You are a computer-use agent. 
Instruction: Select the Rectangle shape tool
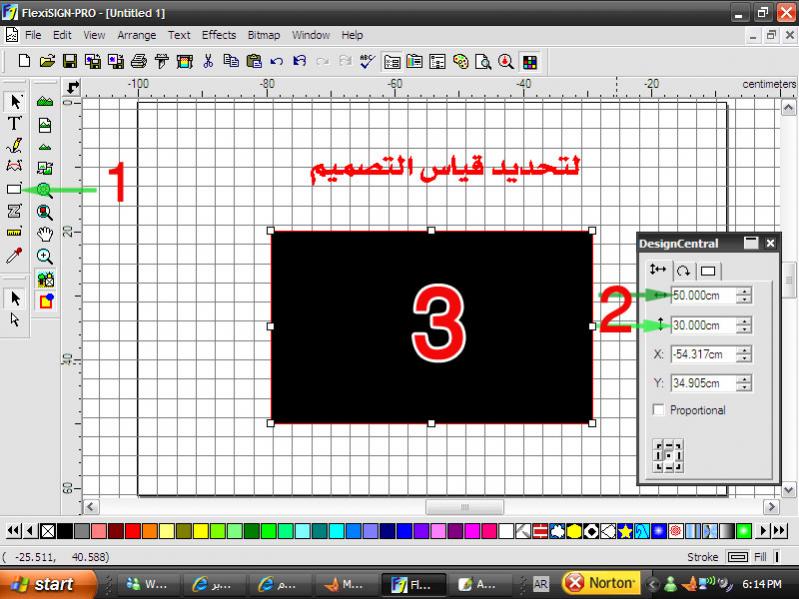[x=14, y=189]
